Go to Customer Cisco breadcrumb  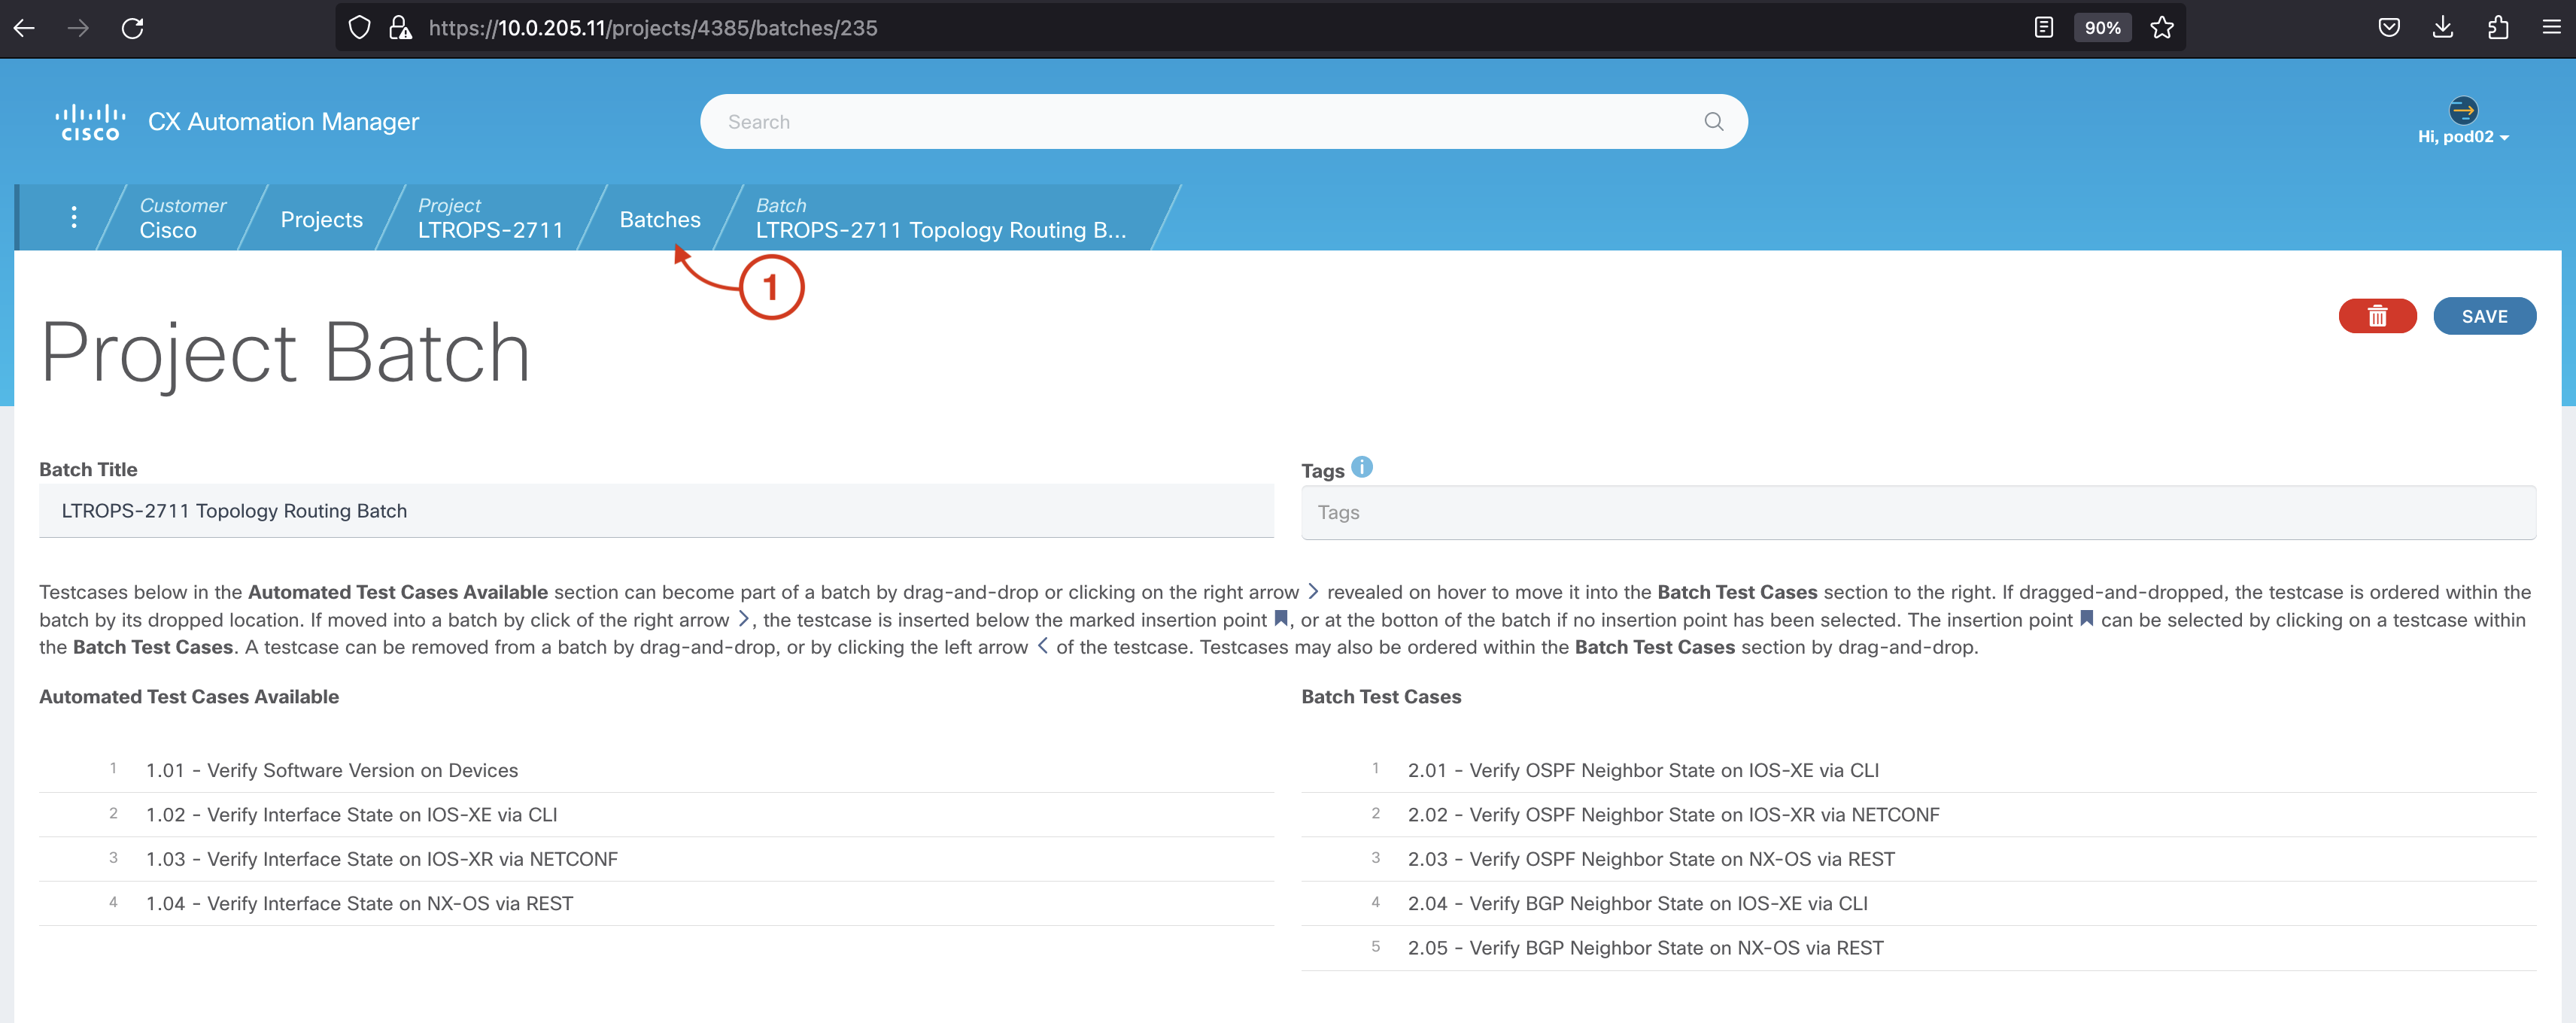coord(183,217)
